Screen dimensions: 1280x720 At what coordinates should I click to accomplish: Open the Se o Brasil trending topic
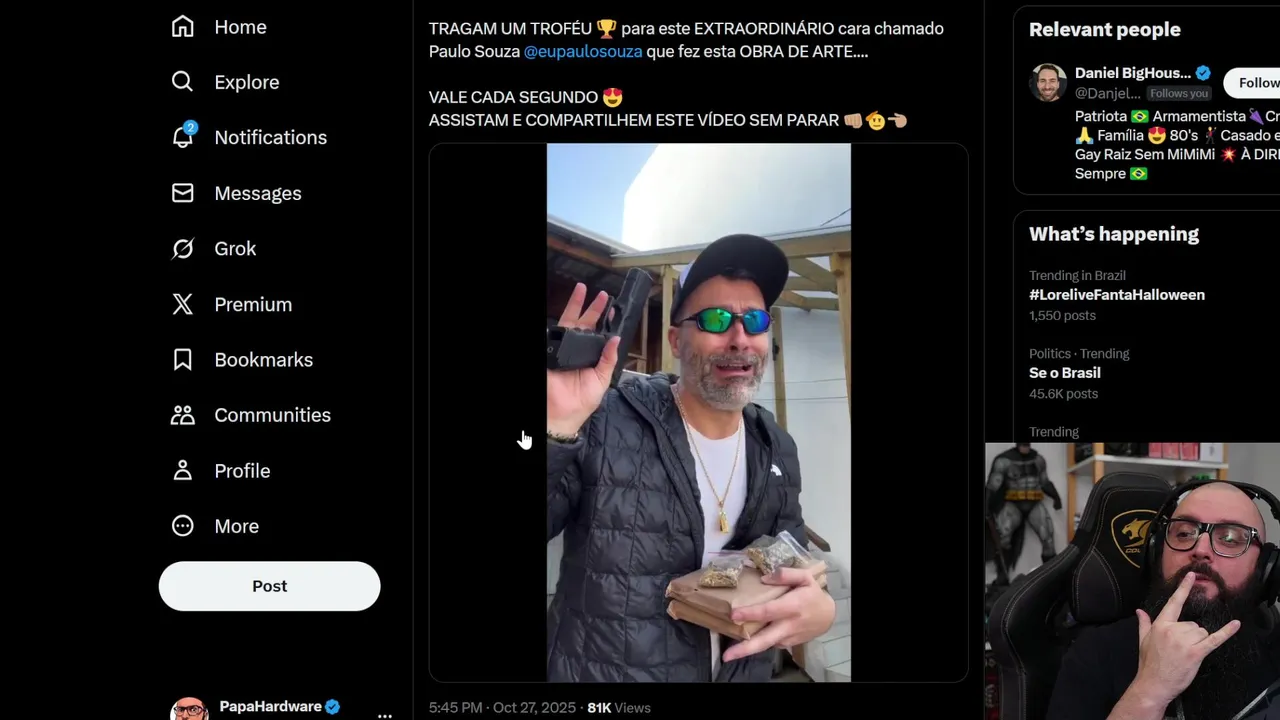pos(1065,373)
